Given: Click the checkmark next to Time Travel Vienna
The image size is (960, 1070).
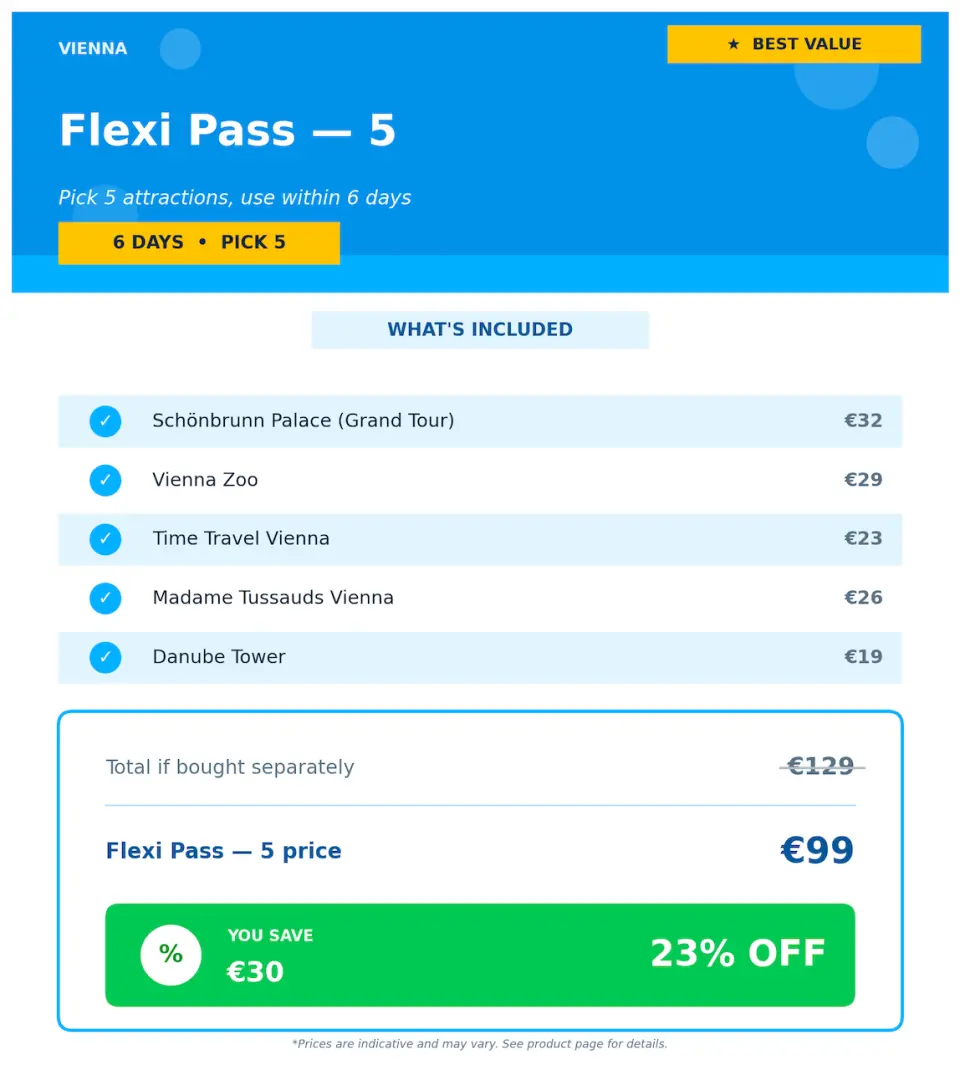Looking at the screenshot, I should pyautogui.click(x=105, y=539).
